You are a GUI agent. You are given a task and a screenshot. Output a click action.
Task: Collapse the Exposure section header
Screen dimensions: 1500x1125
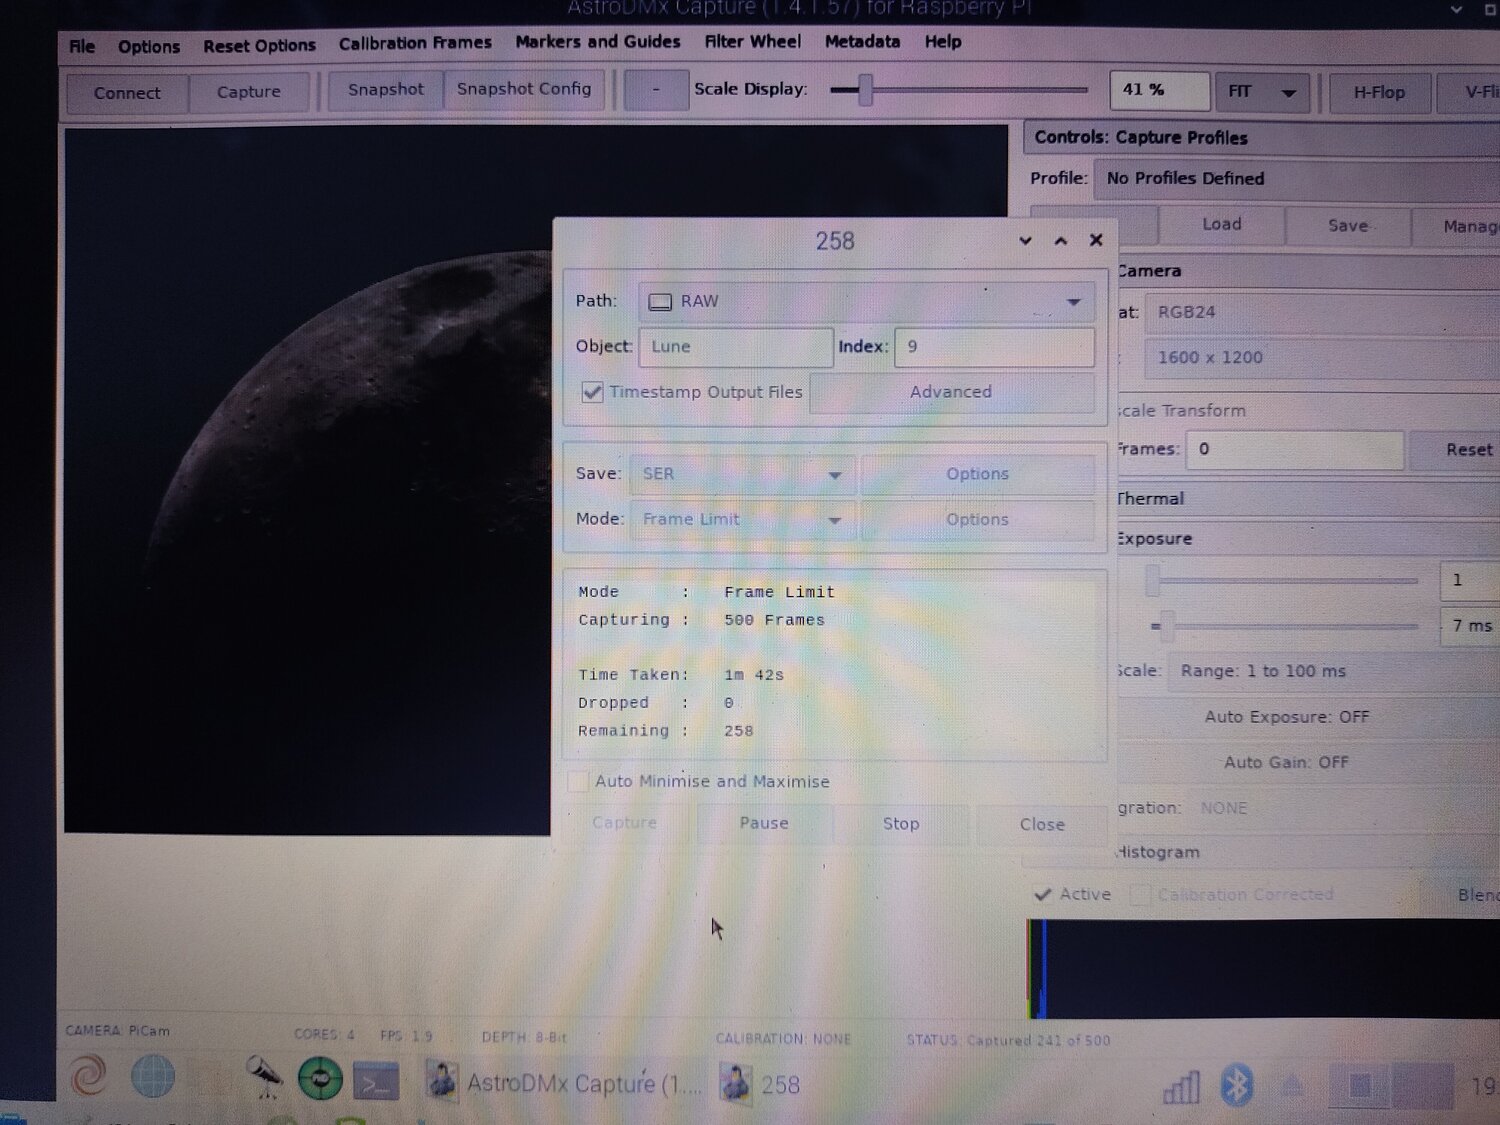pos(1307,538)
